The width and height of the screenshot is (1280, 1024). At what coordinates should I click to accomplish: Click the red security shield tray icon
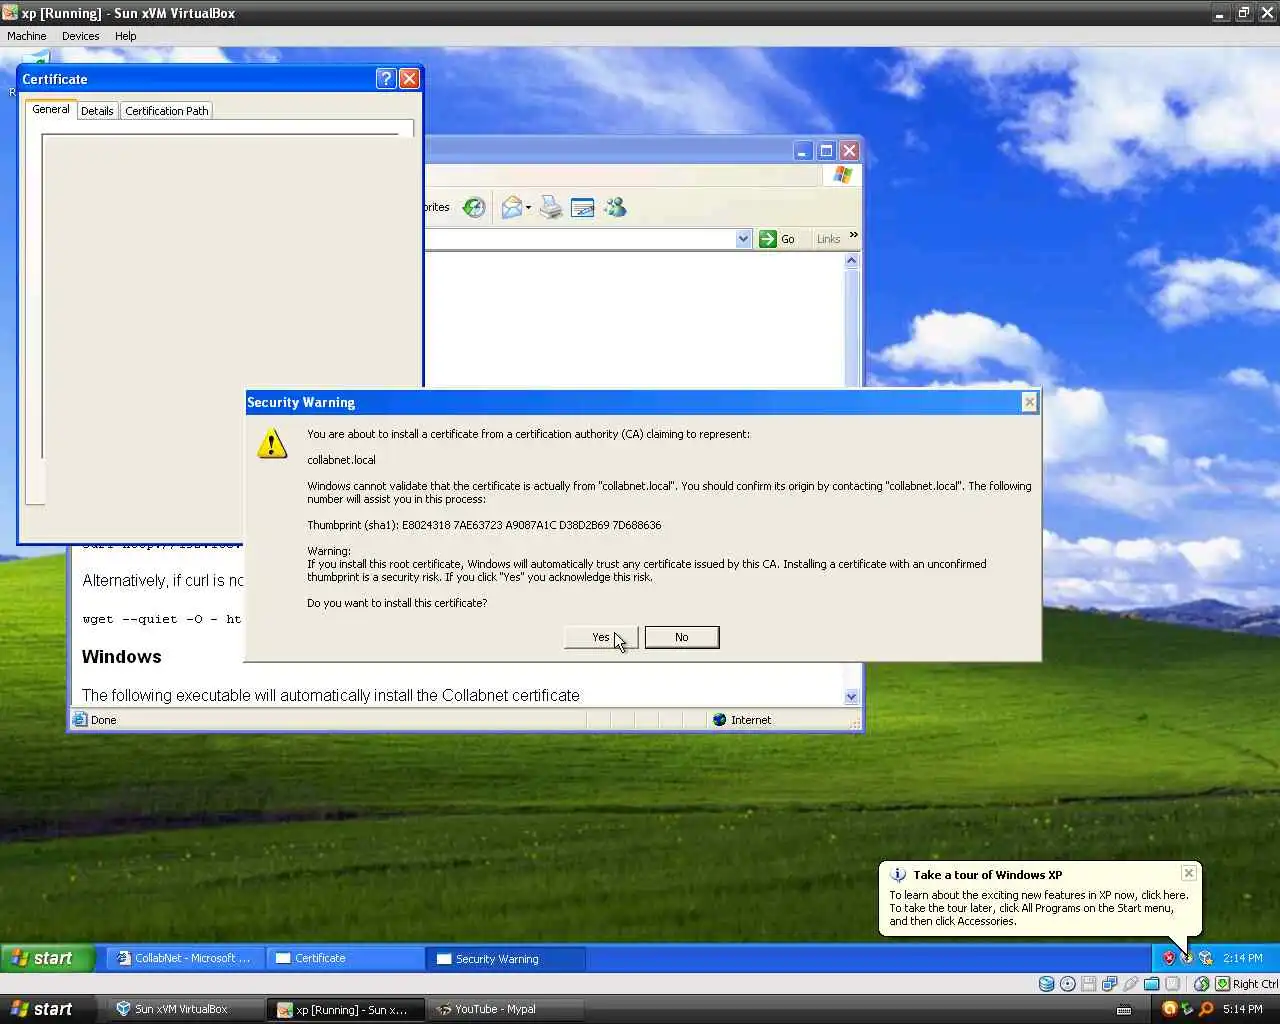[x=1168, y=958]
